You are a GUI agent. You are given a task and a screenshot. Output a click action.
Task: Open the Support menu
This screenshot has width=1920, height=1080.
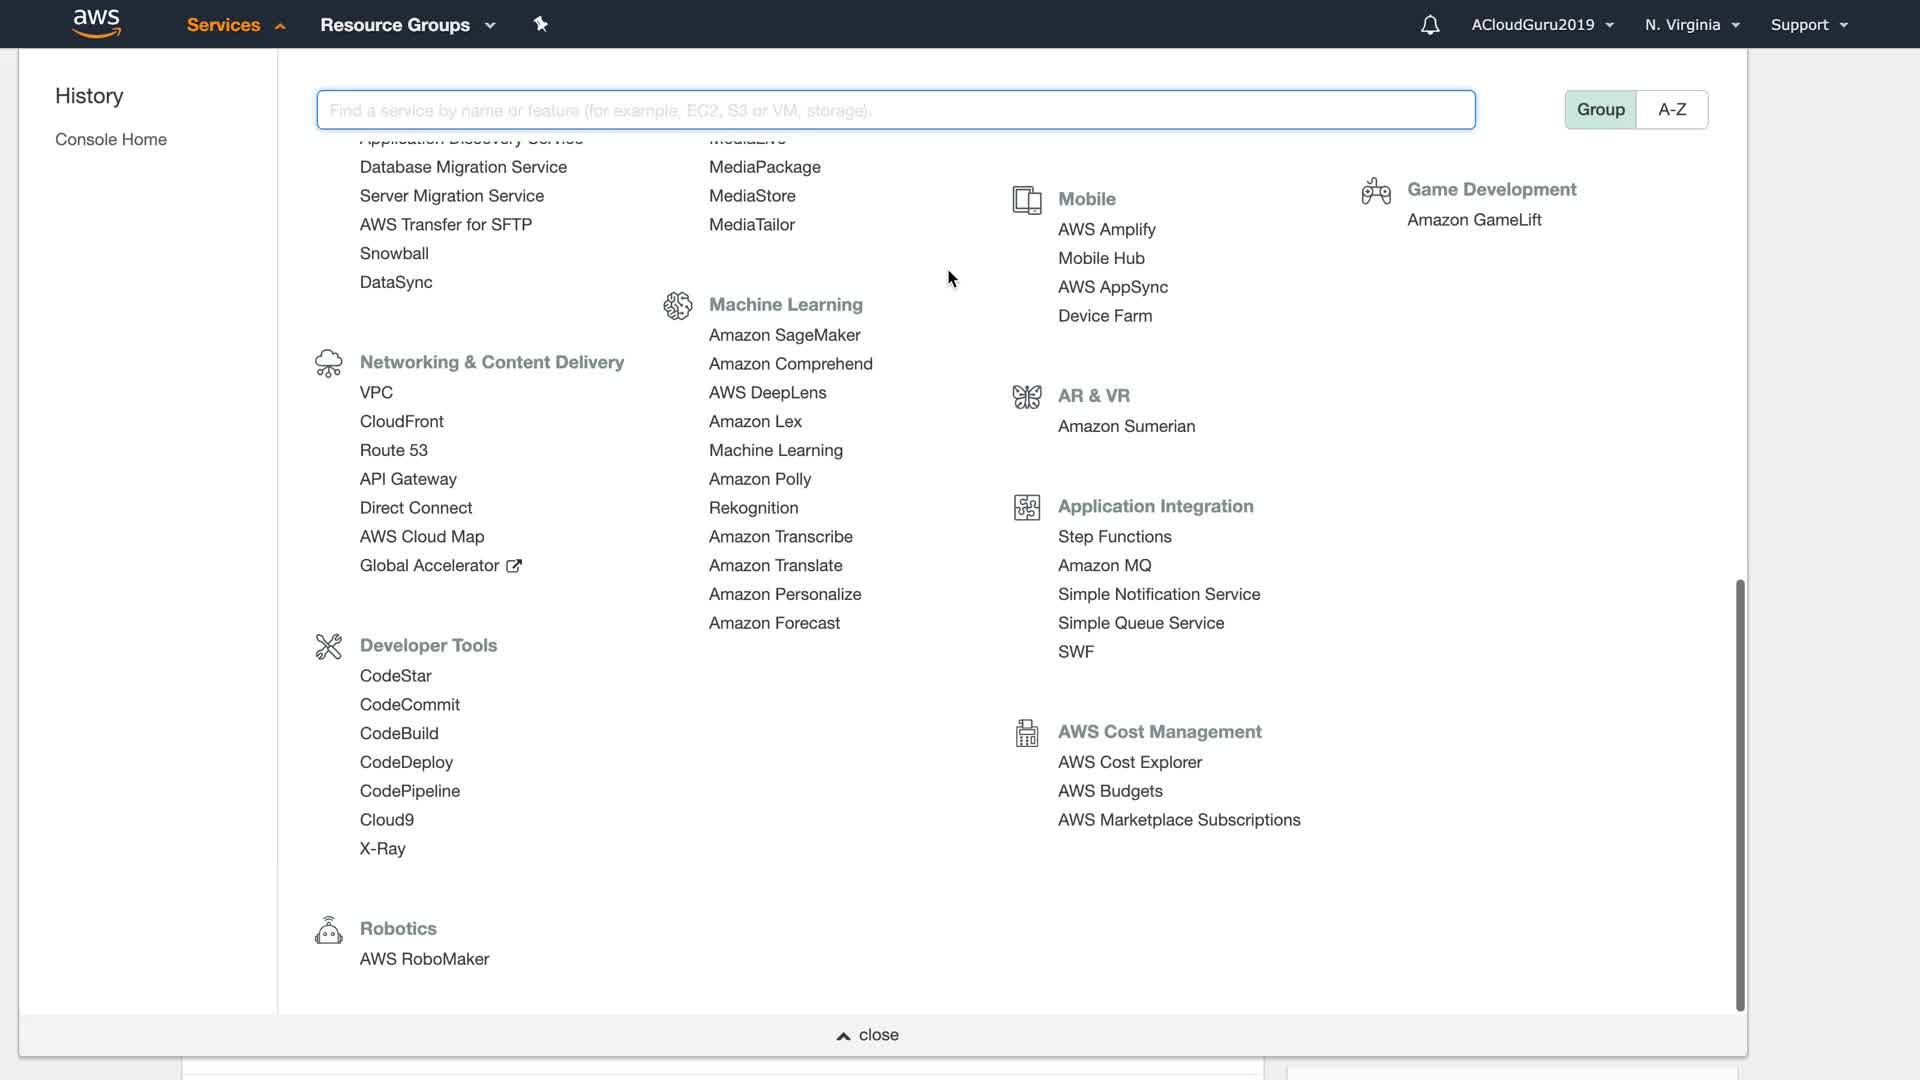tap(1809, 25)
